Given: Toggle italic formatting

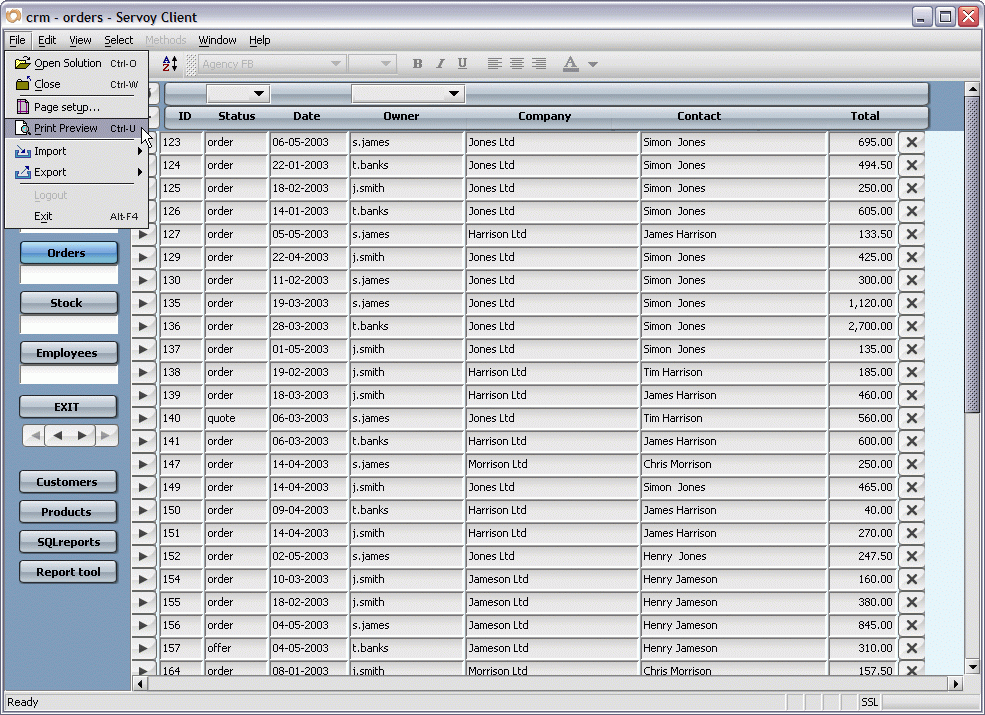Looking at the screenshot, I should coord(439,63).
